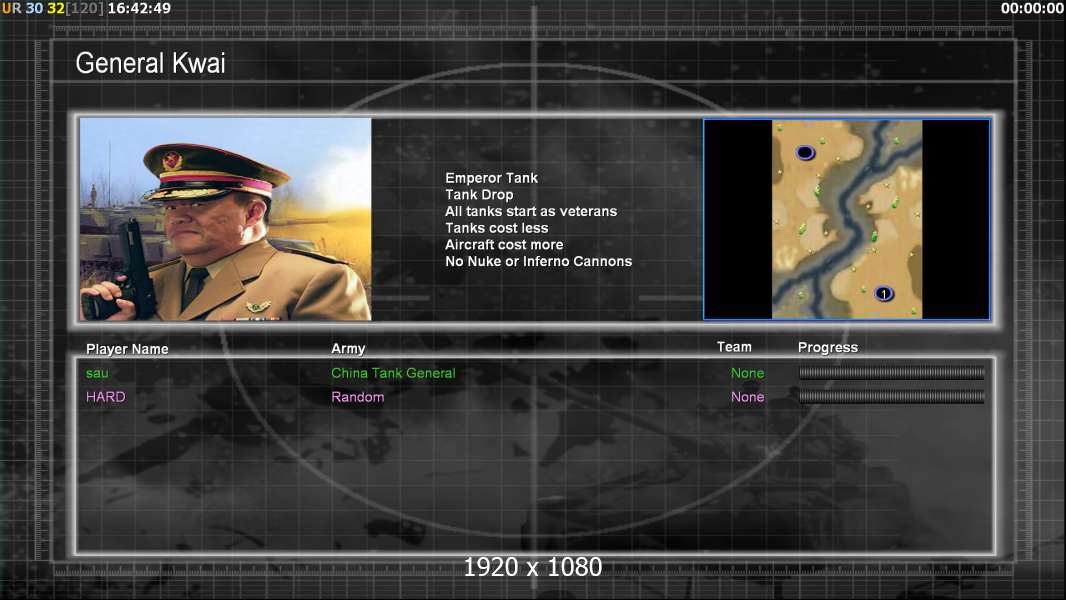Click the team value 'None' for HARD

747,397
